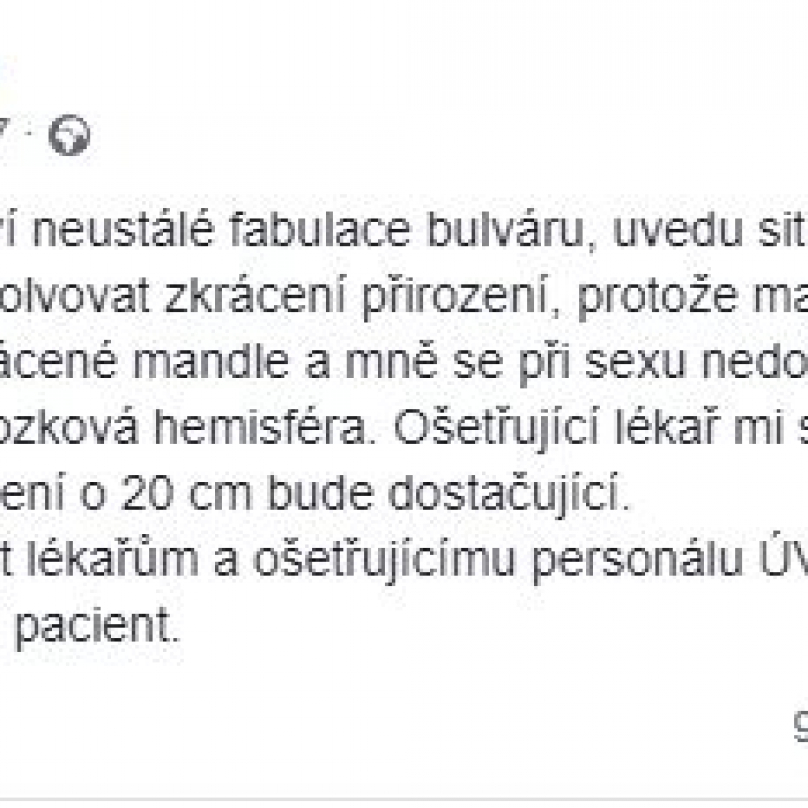Click the word "hemisféra"
Screen dimensions: 808x808
click(x=260, y=429)
